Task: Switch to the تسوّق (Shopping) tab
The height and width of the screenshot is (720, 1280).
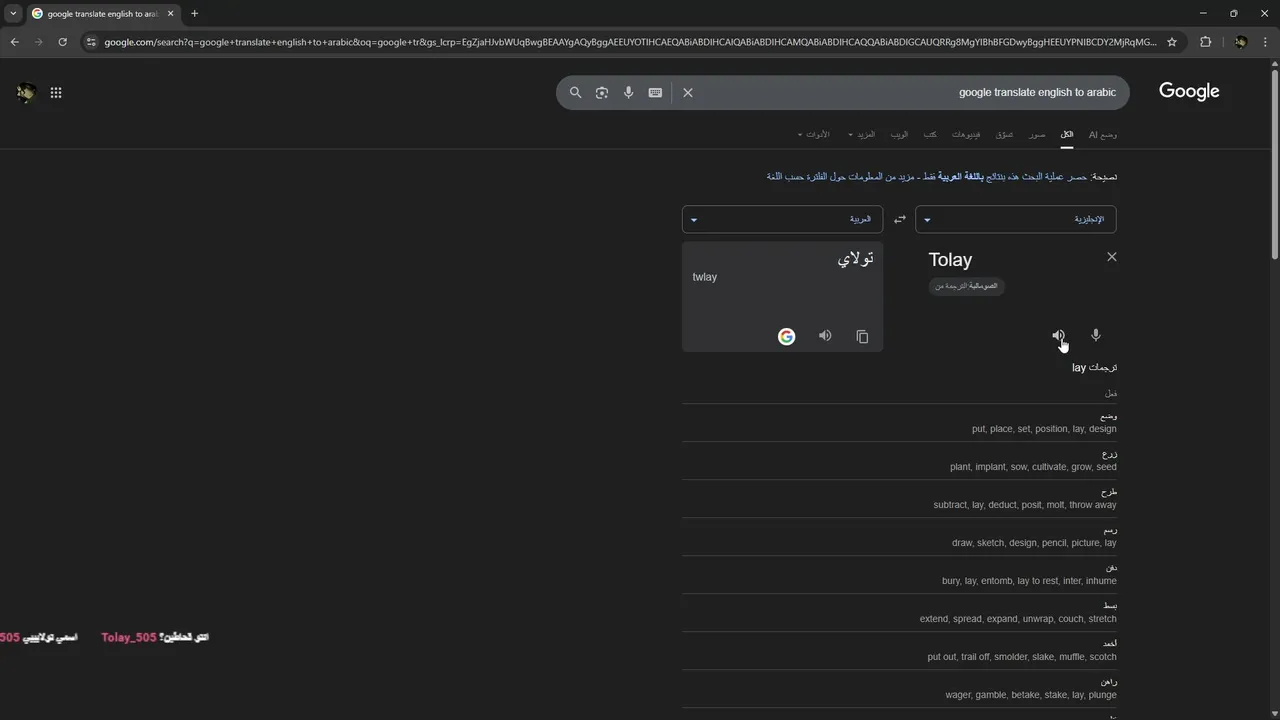Action: point(1004,134)
